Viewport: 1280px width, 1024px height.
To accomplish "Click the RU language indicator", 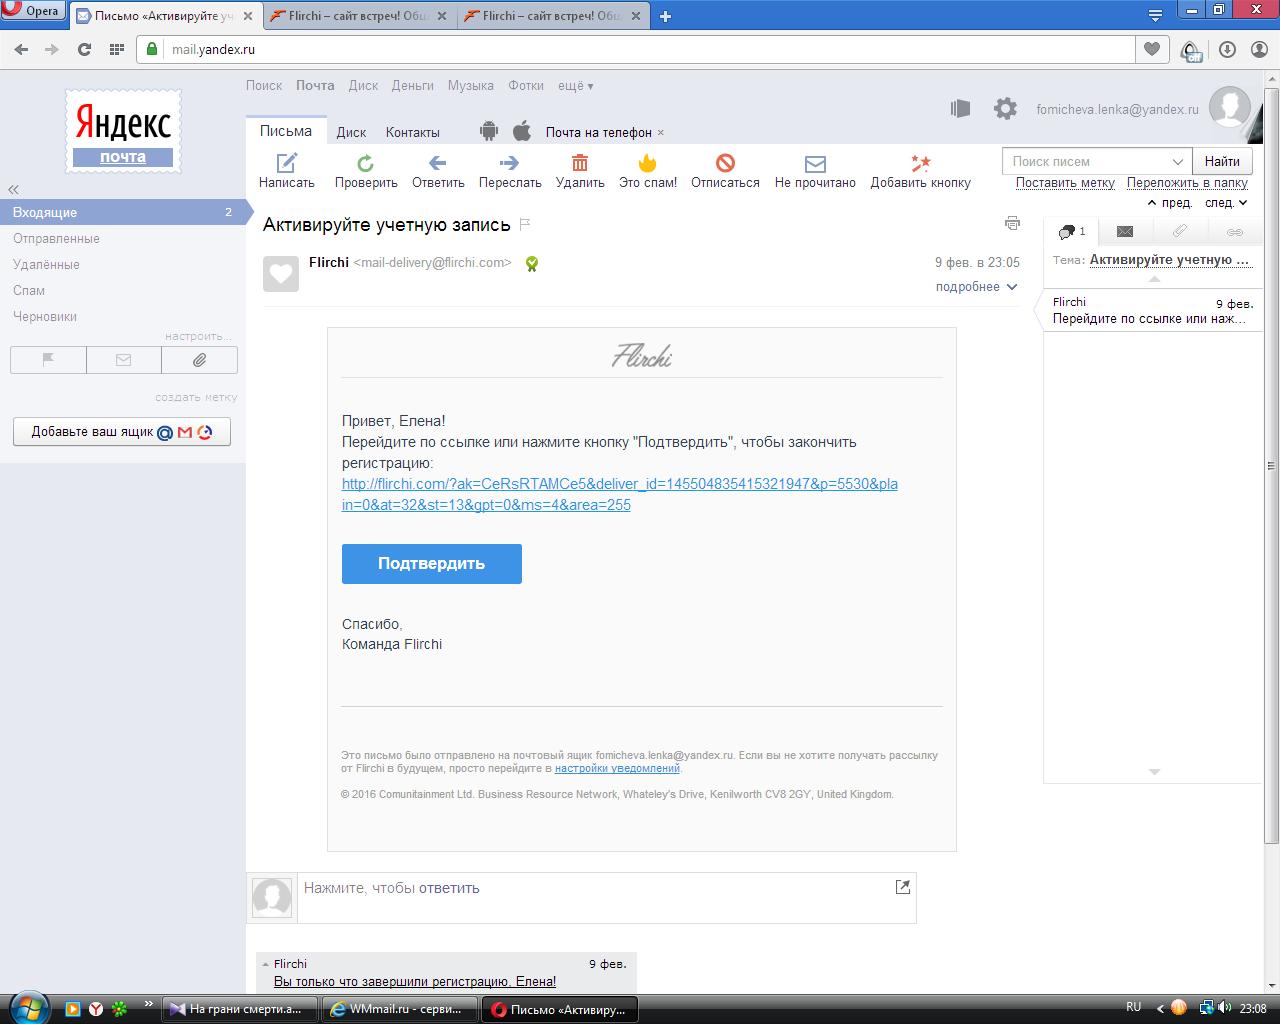I will point(1133,1007).
